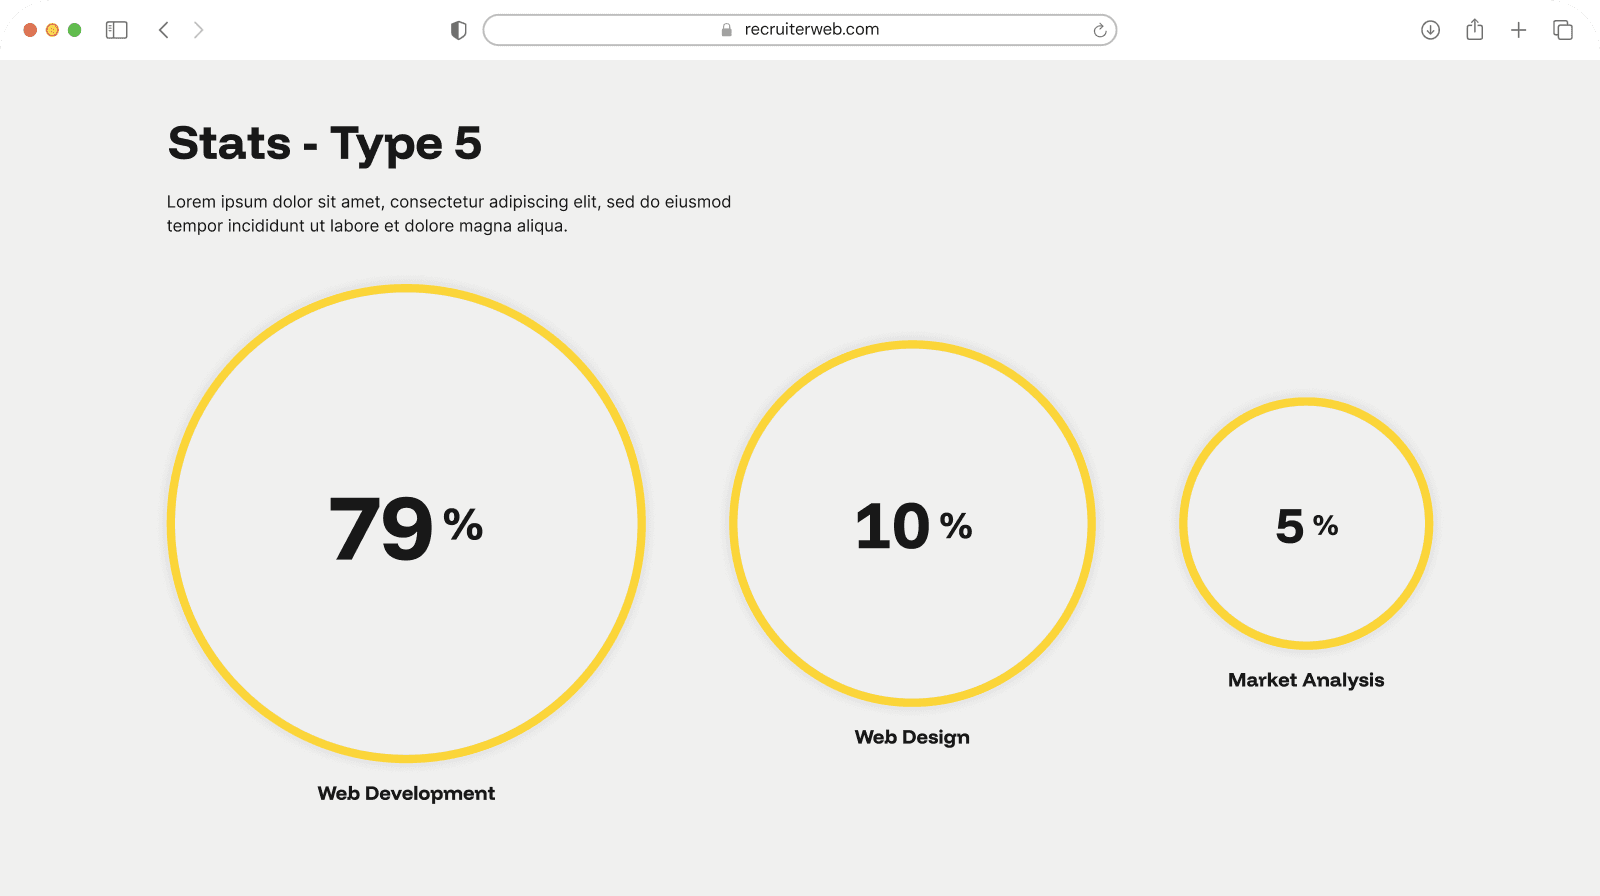
Task: Open the share sheet
Action: pos(1474,30)
